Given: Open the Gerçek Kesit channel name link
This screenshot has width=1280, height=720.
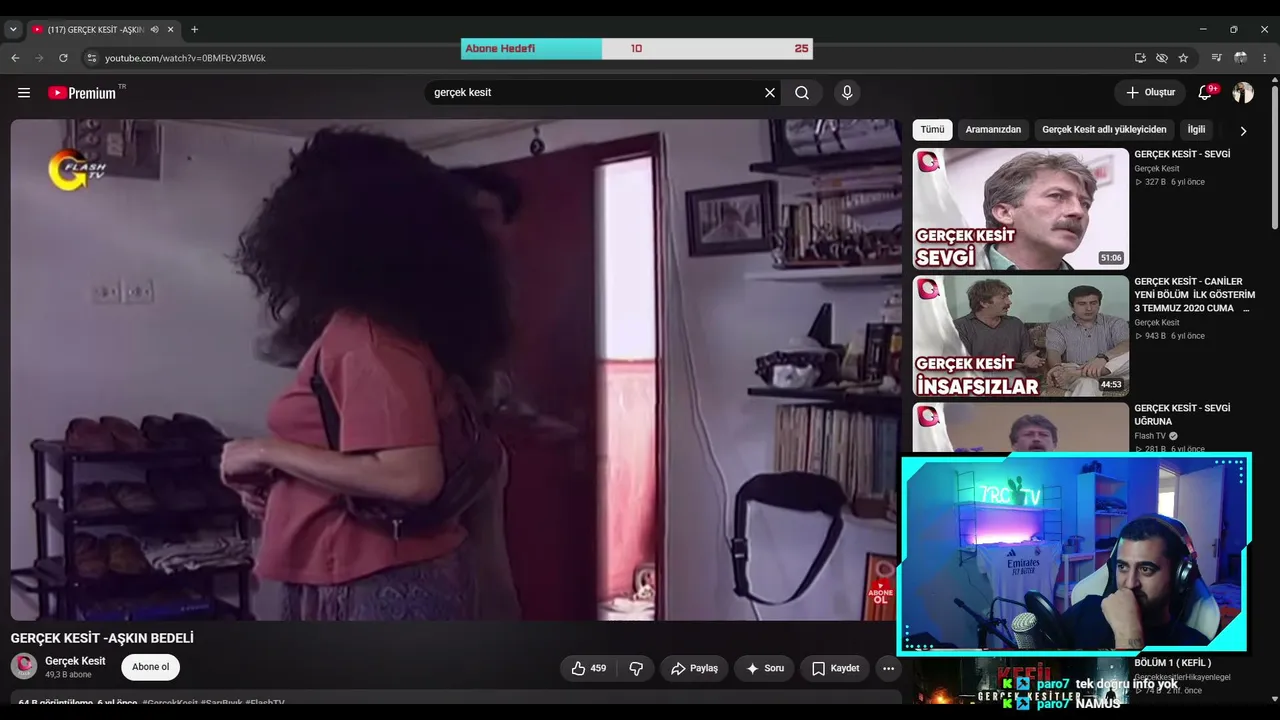Looking at the screenshot, I should [75, 661].
